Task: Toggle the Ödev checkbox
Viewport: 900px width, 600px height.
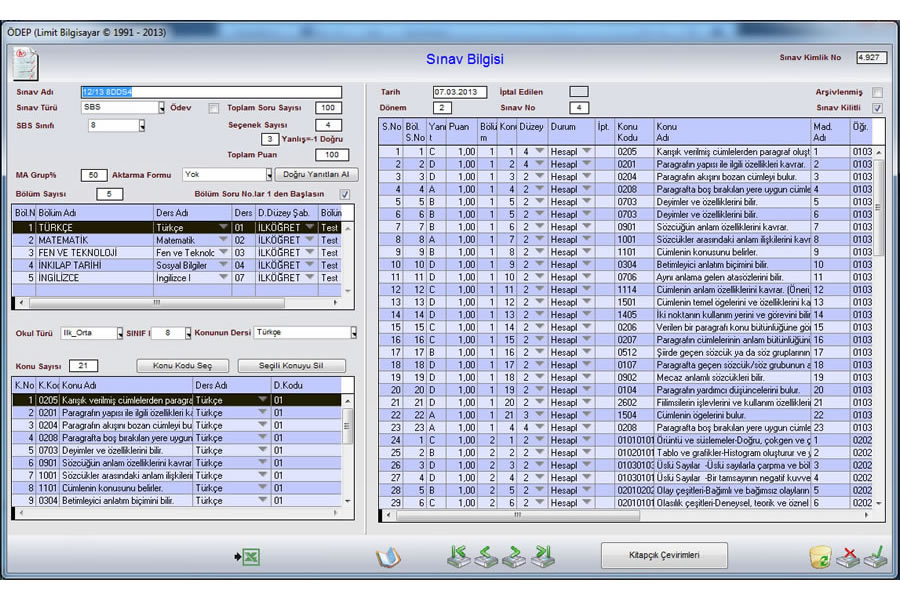Action: (x=213, y=108)
